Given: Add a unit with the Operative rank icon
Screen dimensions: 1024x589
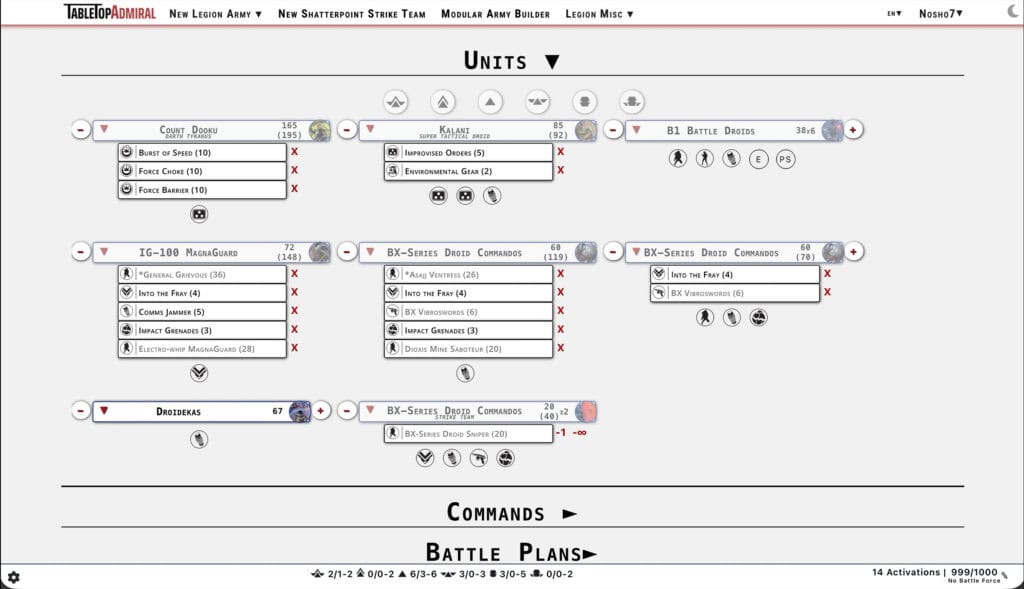Looking at the screenshot, I should (443, 102).
